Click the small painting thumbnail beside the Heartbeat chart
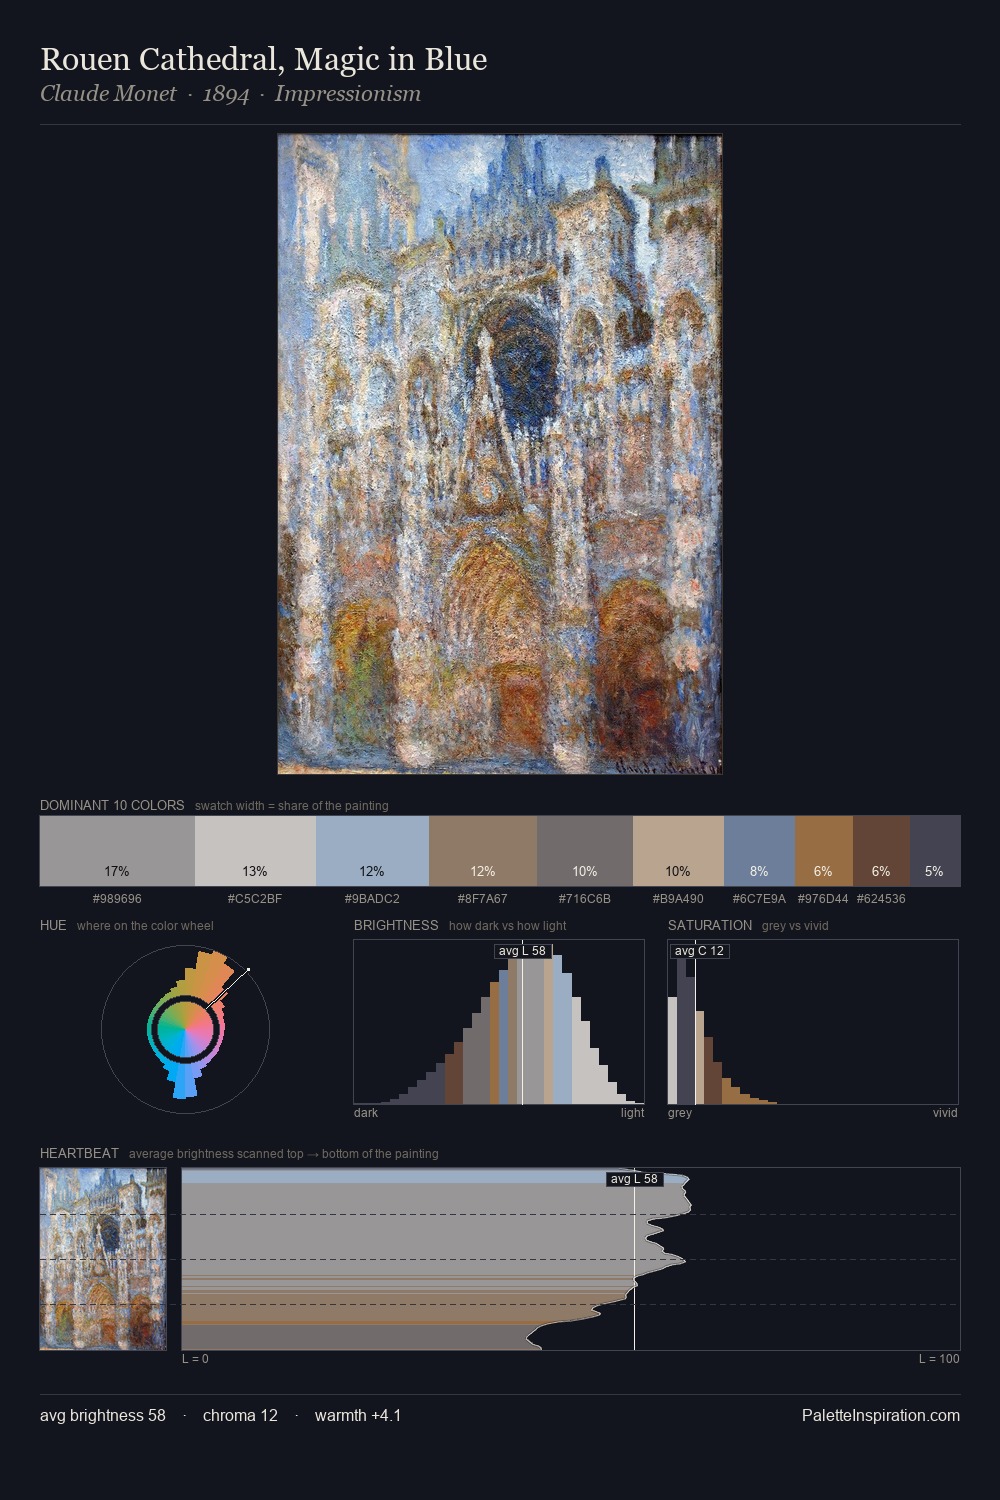Image resolution: width=1000 pixels, height=1500 pixels. (x=103, y=1259)
